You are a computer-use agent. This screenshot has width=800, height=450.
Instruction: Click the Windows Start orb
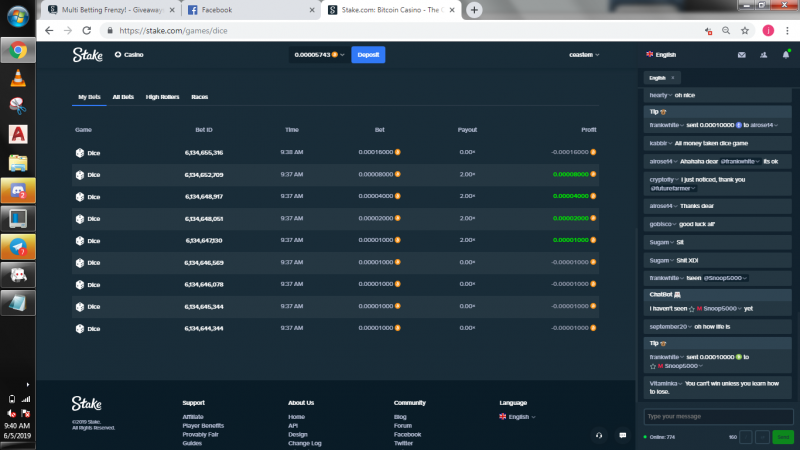(x=18, y=16)
